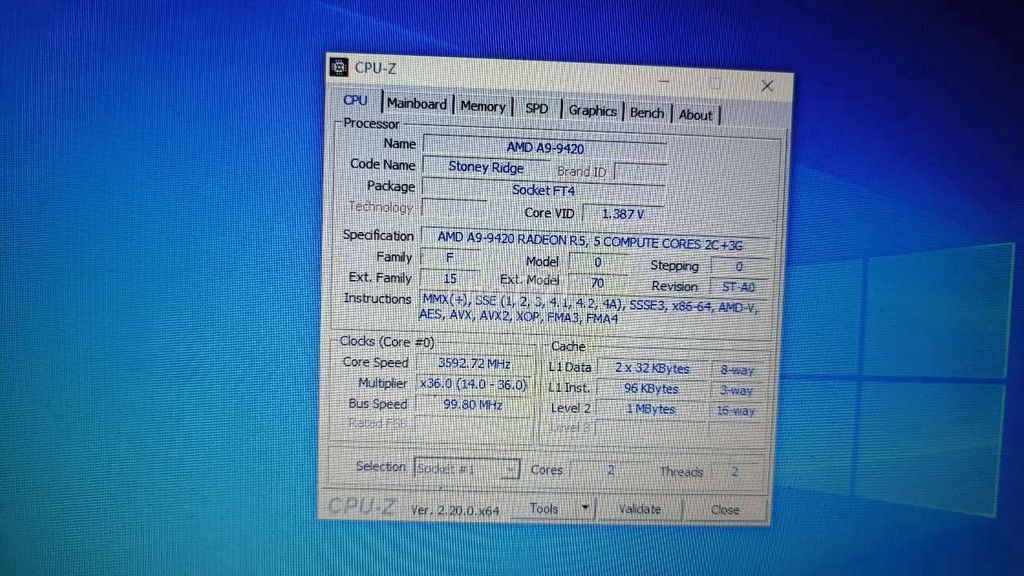
Task: Open the Socket #1 selection dropdown
Action: click(467, 469)
